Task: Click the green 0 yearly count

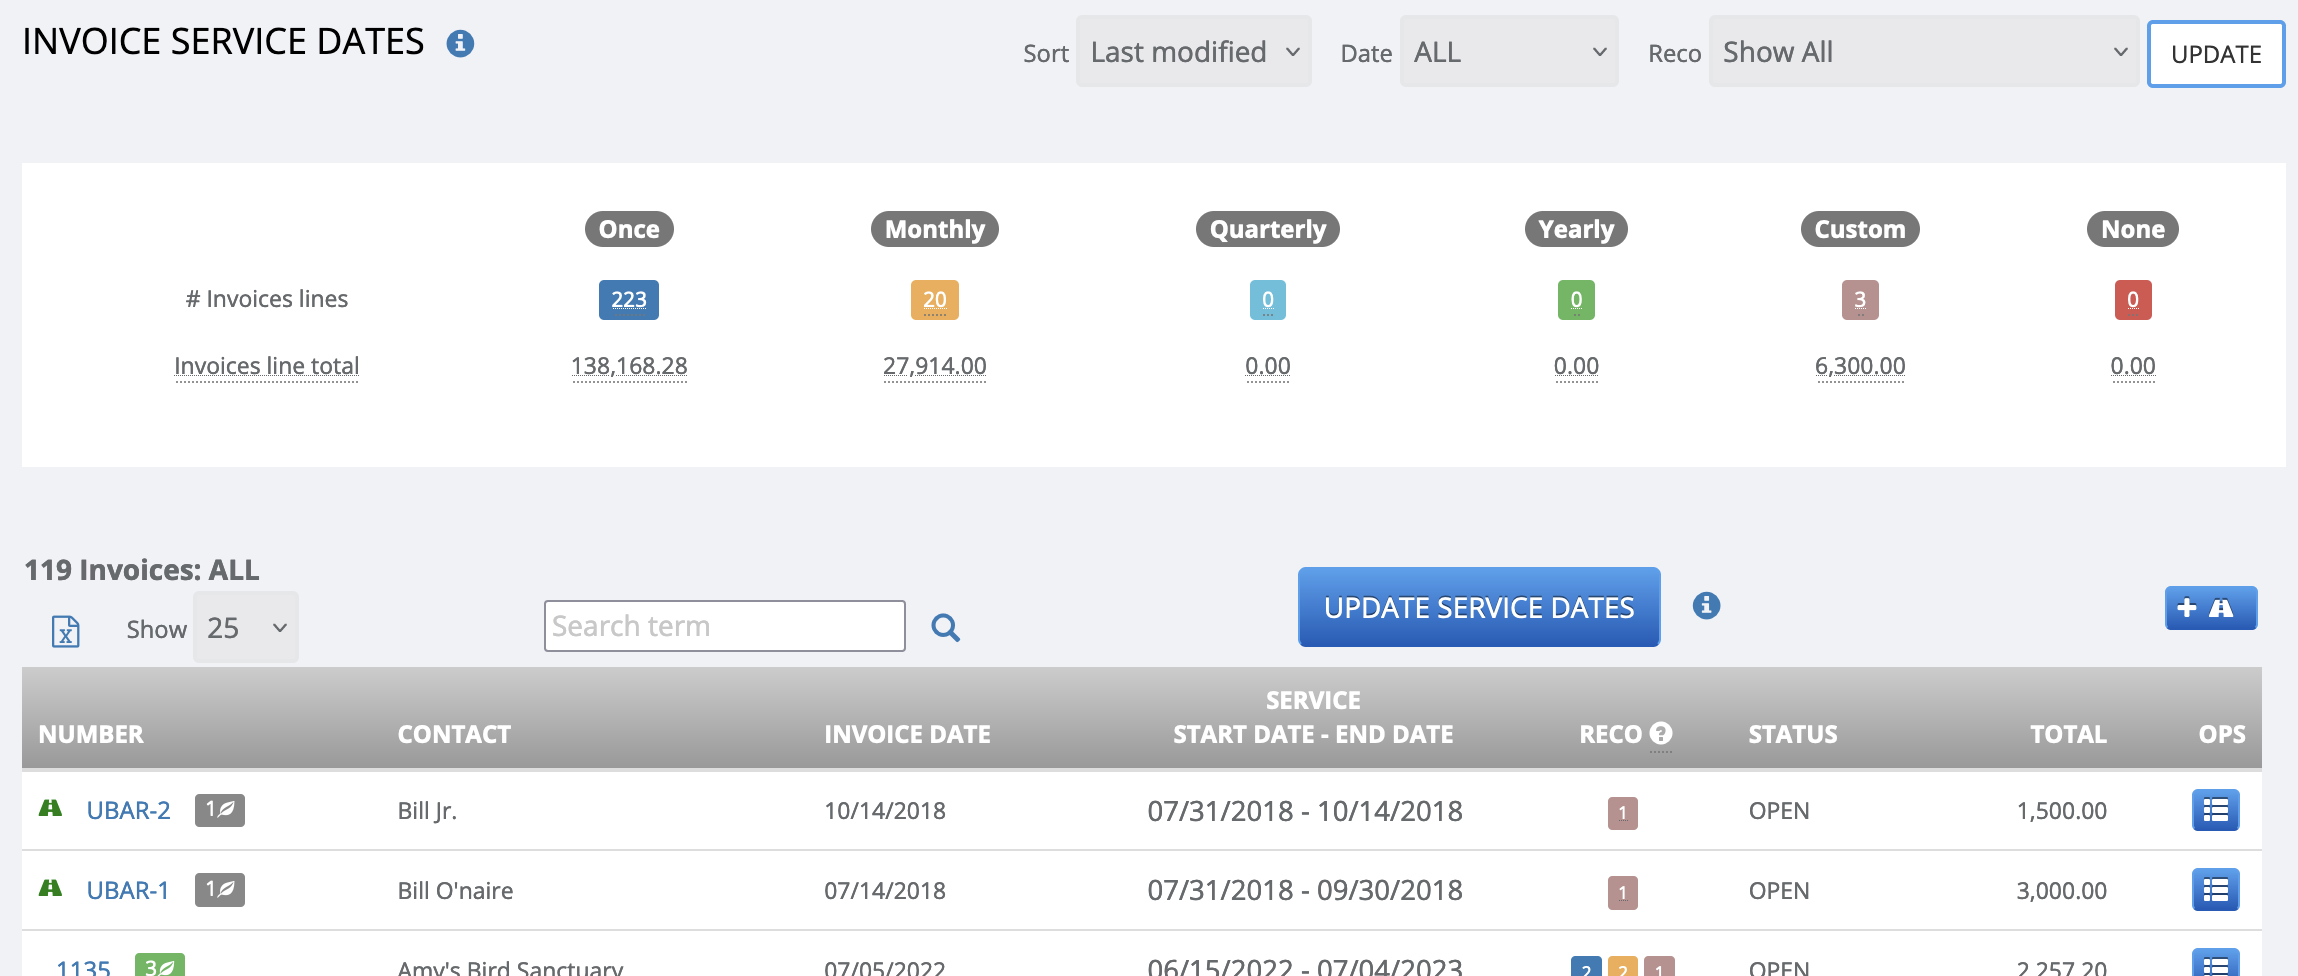Action: (1576, 299)
